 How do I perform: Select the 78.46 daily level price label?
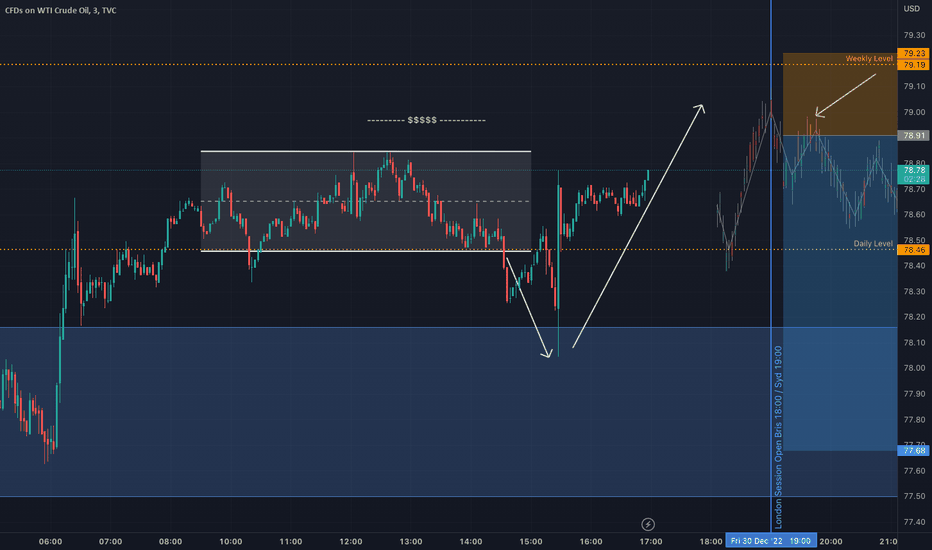point(914,250)
